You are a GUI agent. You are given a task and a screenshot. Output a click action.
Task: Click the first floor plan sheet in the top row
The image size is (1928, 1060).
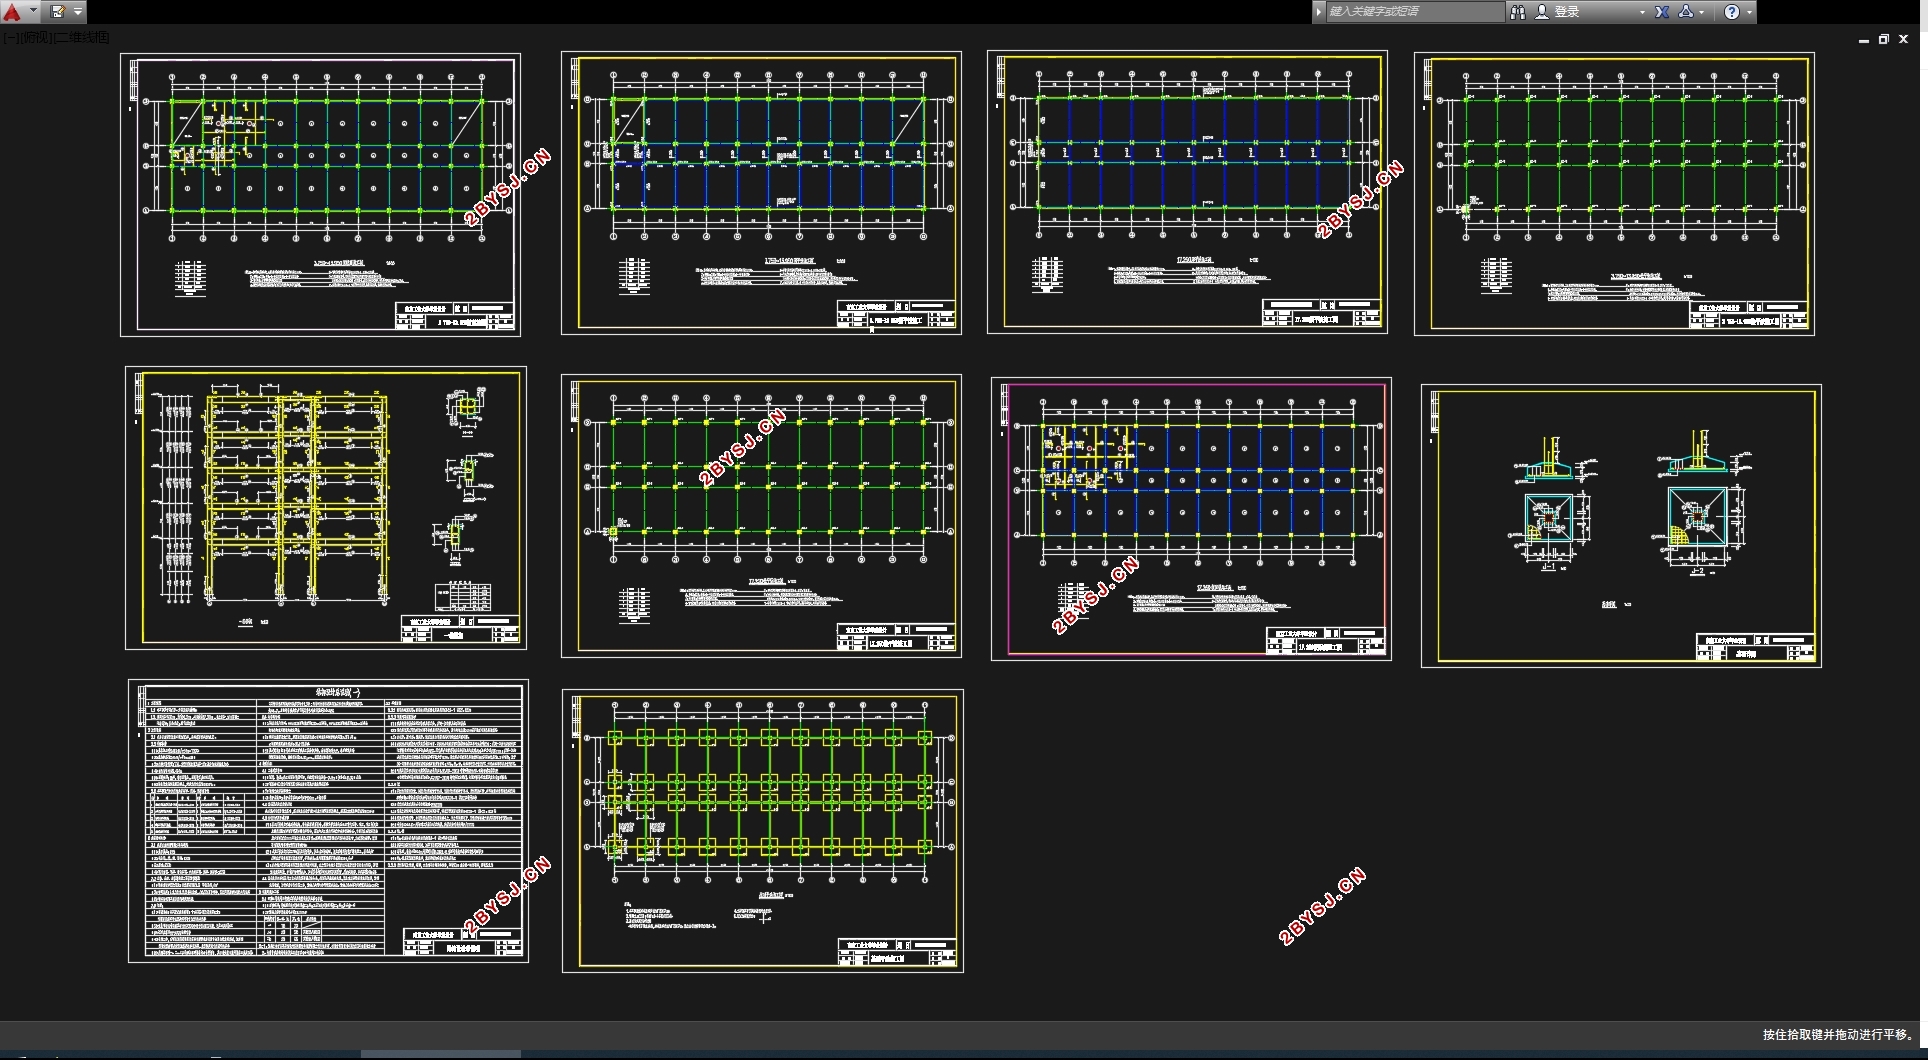click(320, 194)
